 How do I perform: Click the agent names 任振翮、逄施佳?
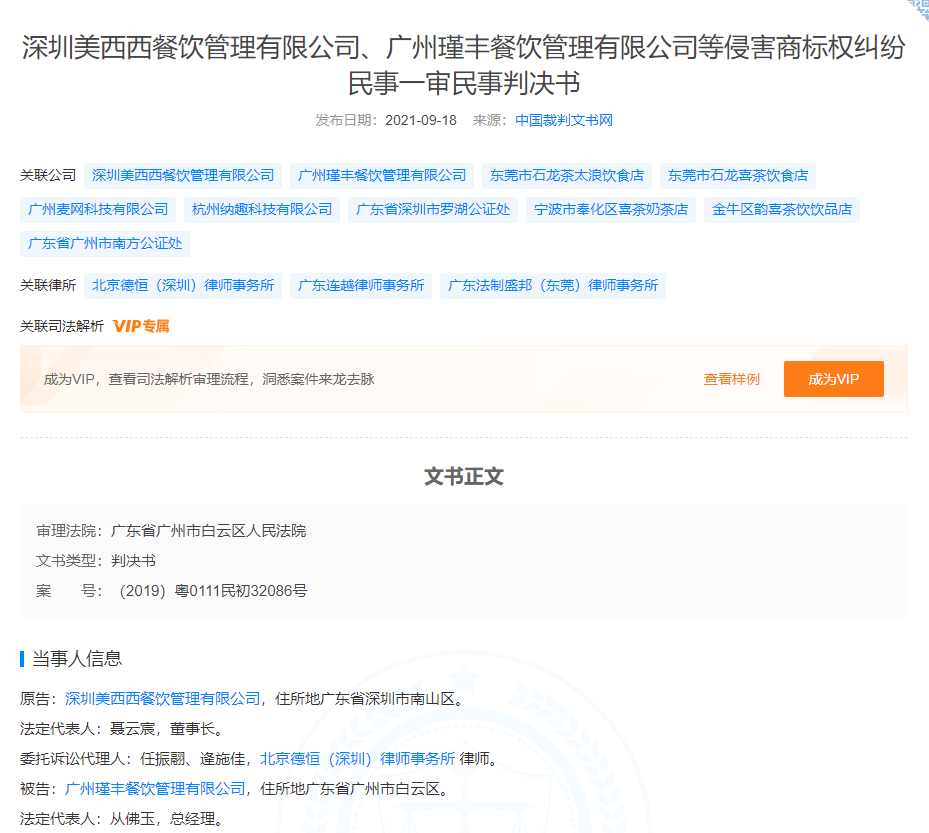(193, 758)
